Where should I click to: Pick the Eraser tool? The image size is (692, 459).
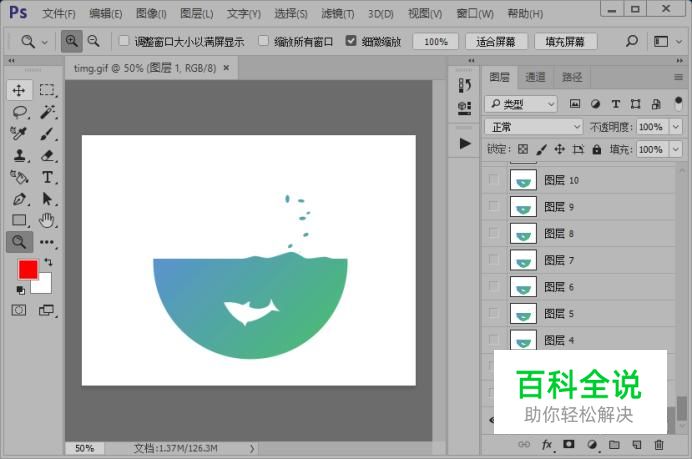[x=47, y=155]
